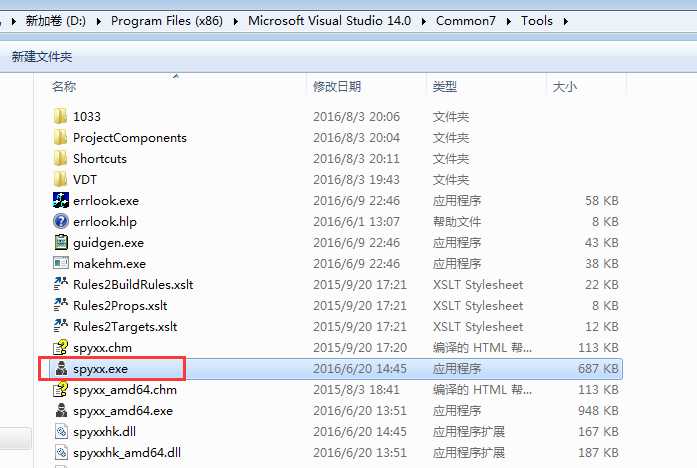Select the file name spyxx_amd64.exe
The height and width of the screenshot is (468, 697).
tap(123, 411)
